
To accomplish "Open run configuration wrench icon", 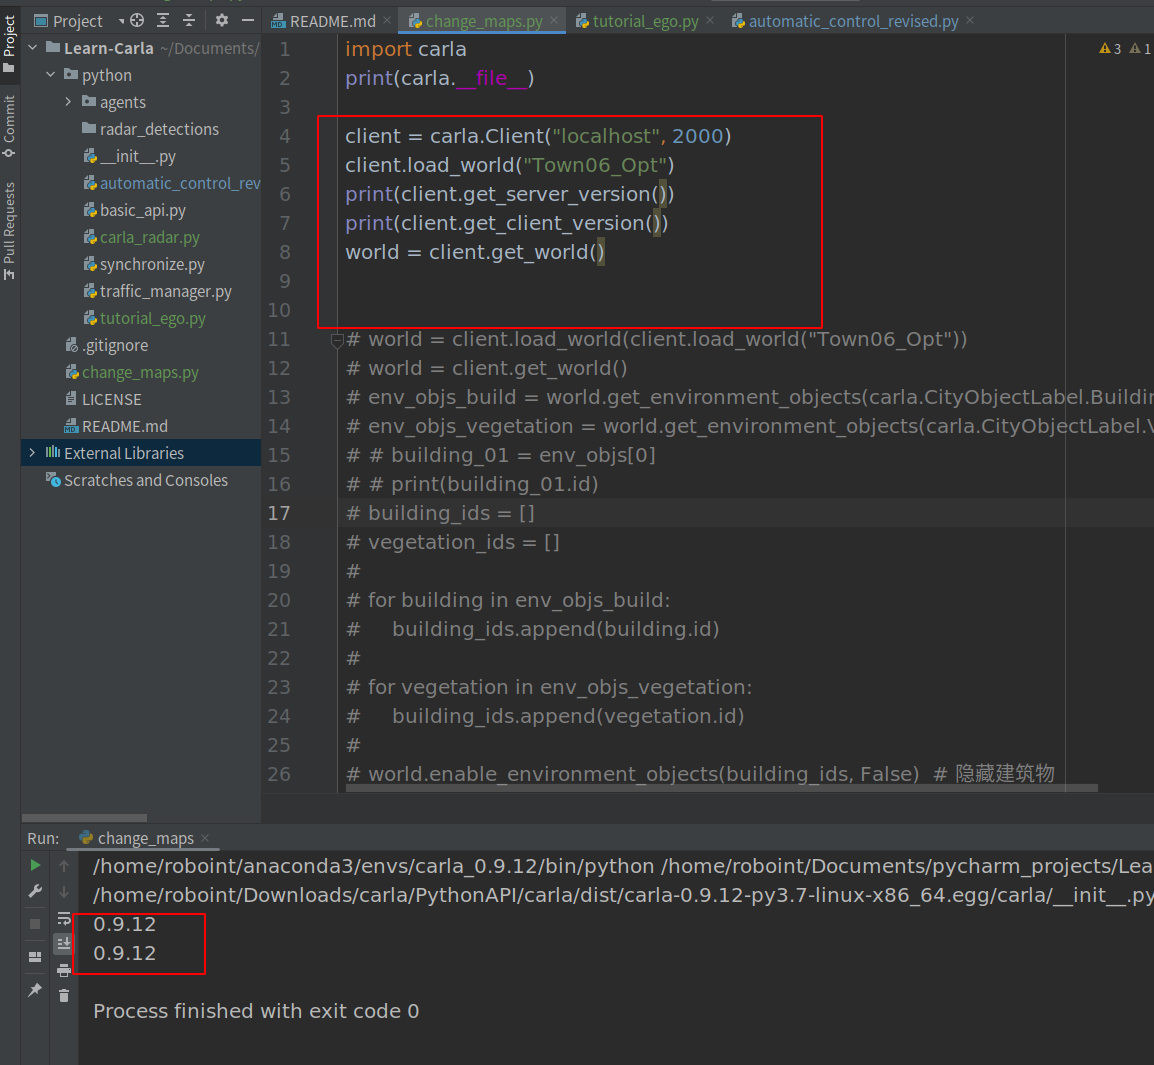I will click(35, 892).
